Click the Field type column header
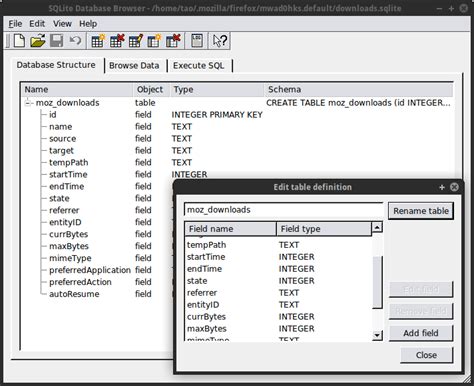 point(324,229)
